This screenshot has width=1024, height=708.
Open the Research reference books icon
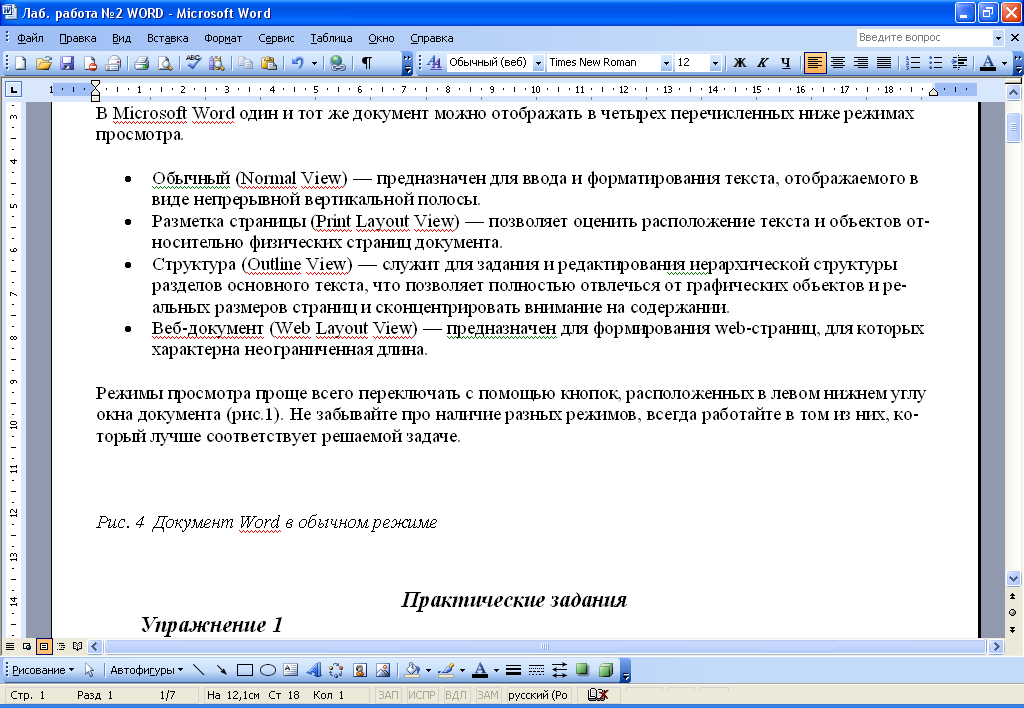tap(216, 63)
